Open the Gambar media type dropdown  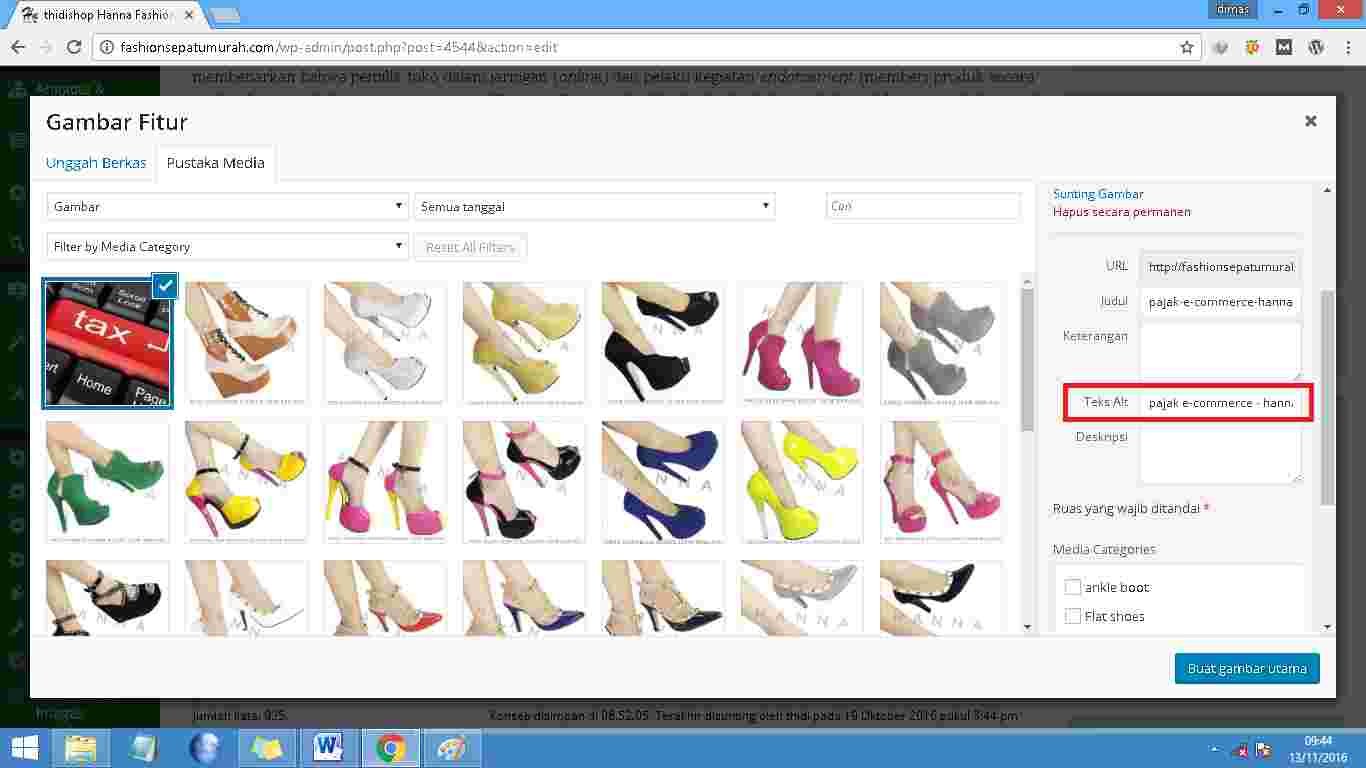click(x=227, y=207)
